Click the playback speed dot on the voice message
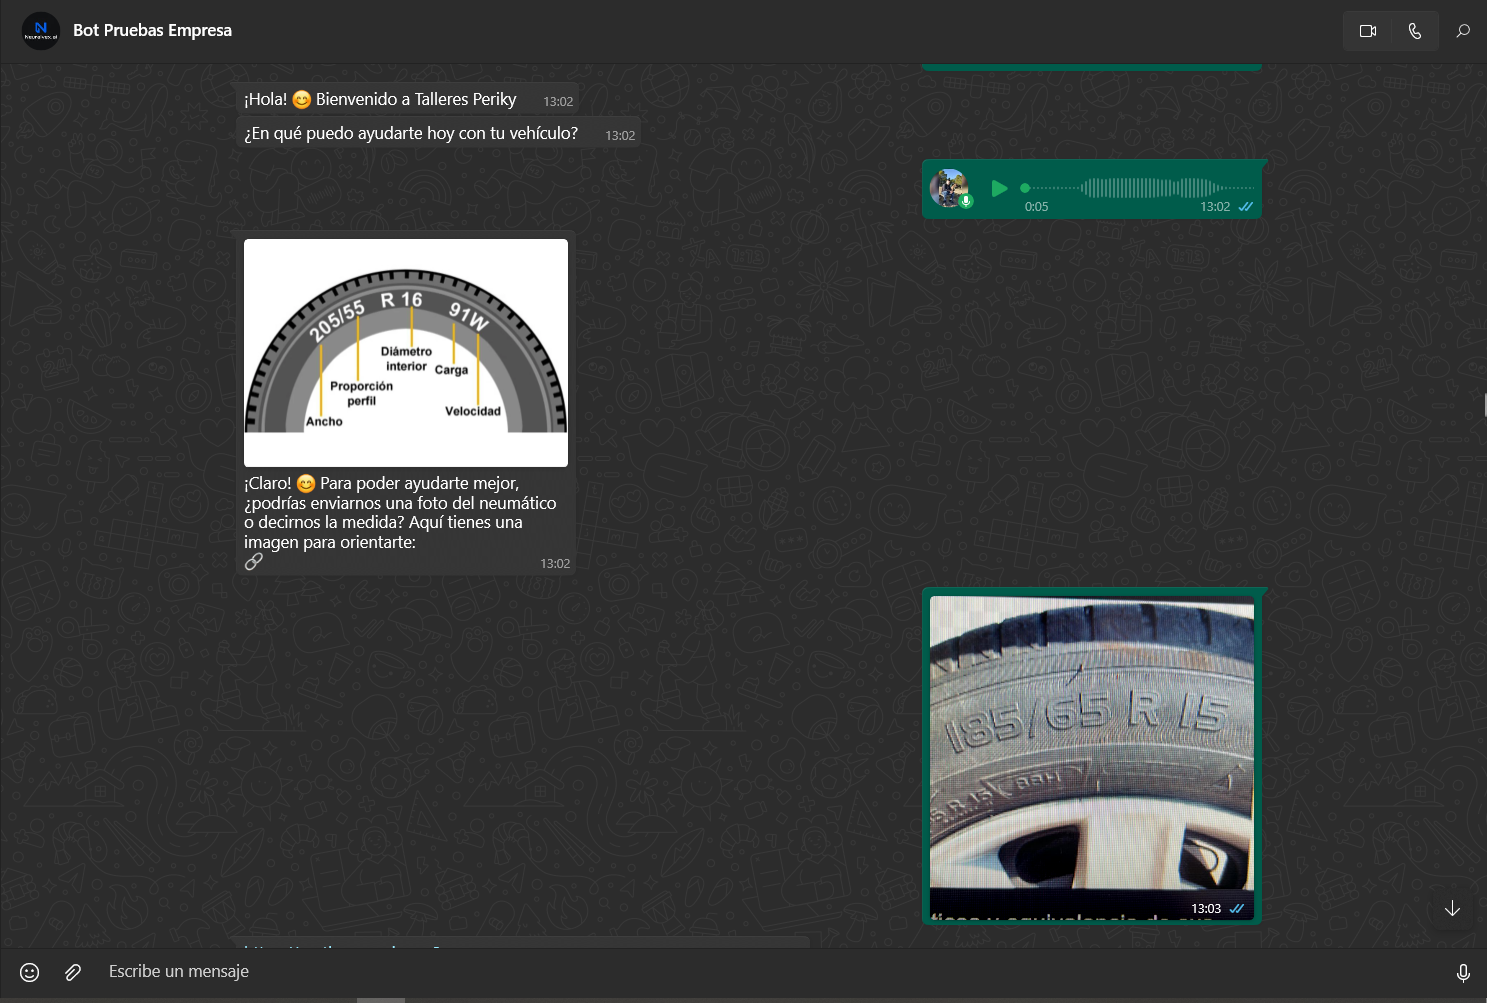 pyautogui.click(x=1024, y=188)
